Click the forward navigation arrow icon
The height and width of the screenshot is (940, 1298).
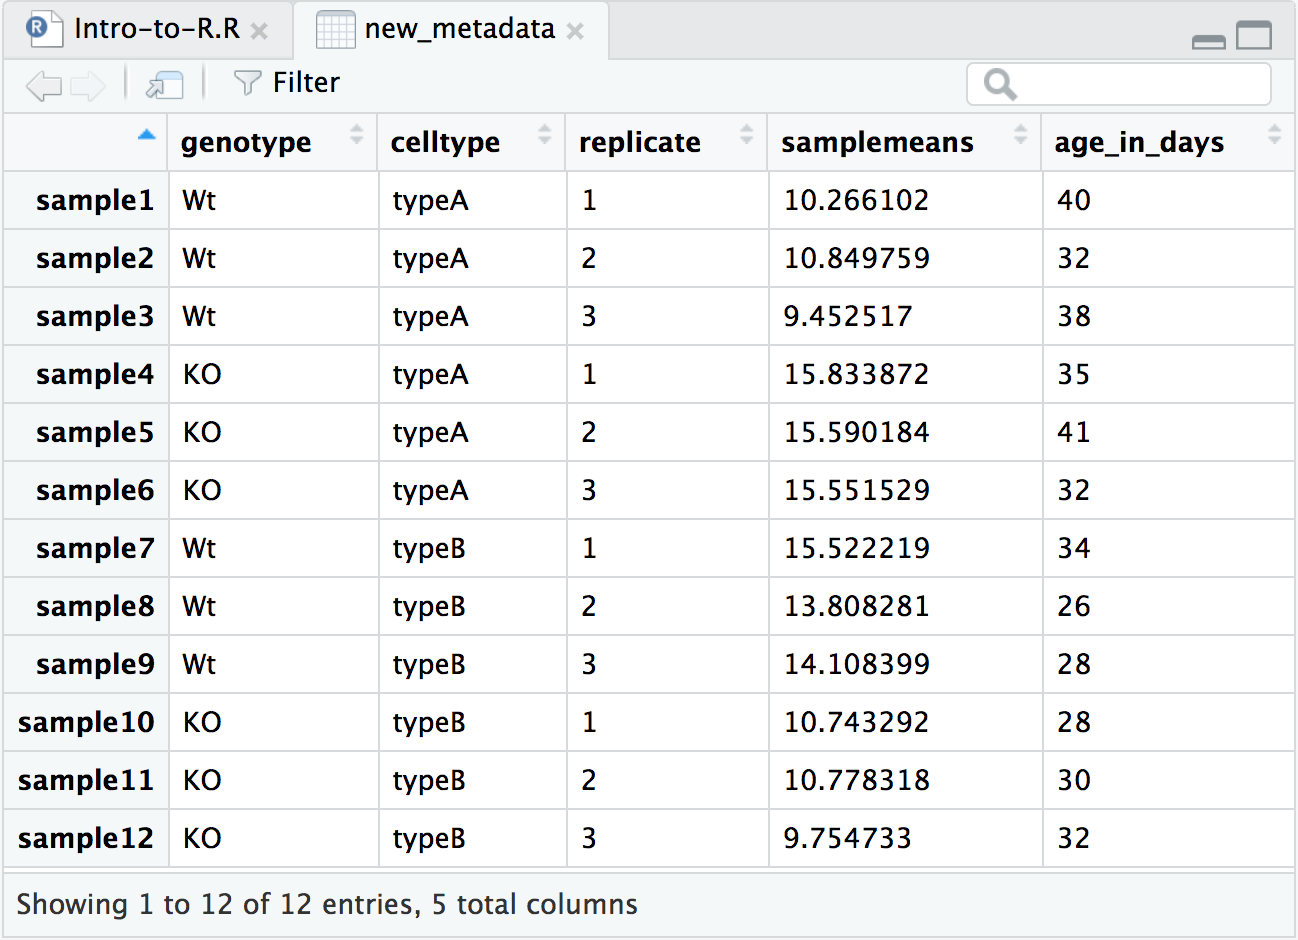(88, 85)
